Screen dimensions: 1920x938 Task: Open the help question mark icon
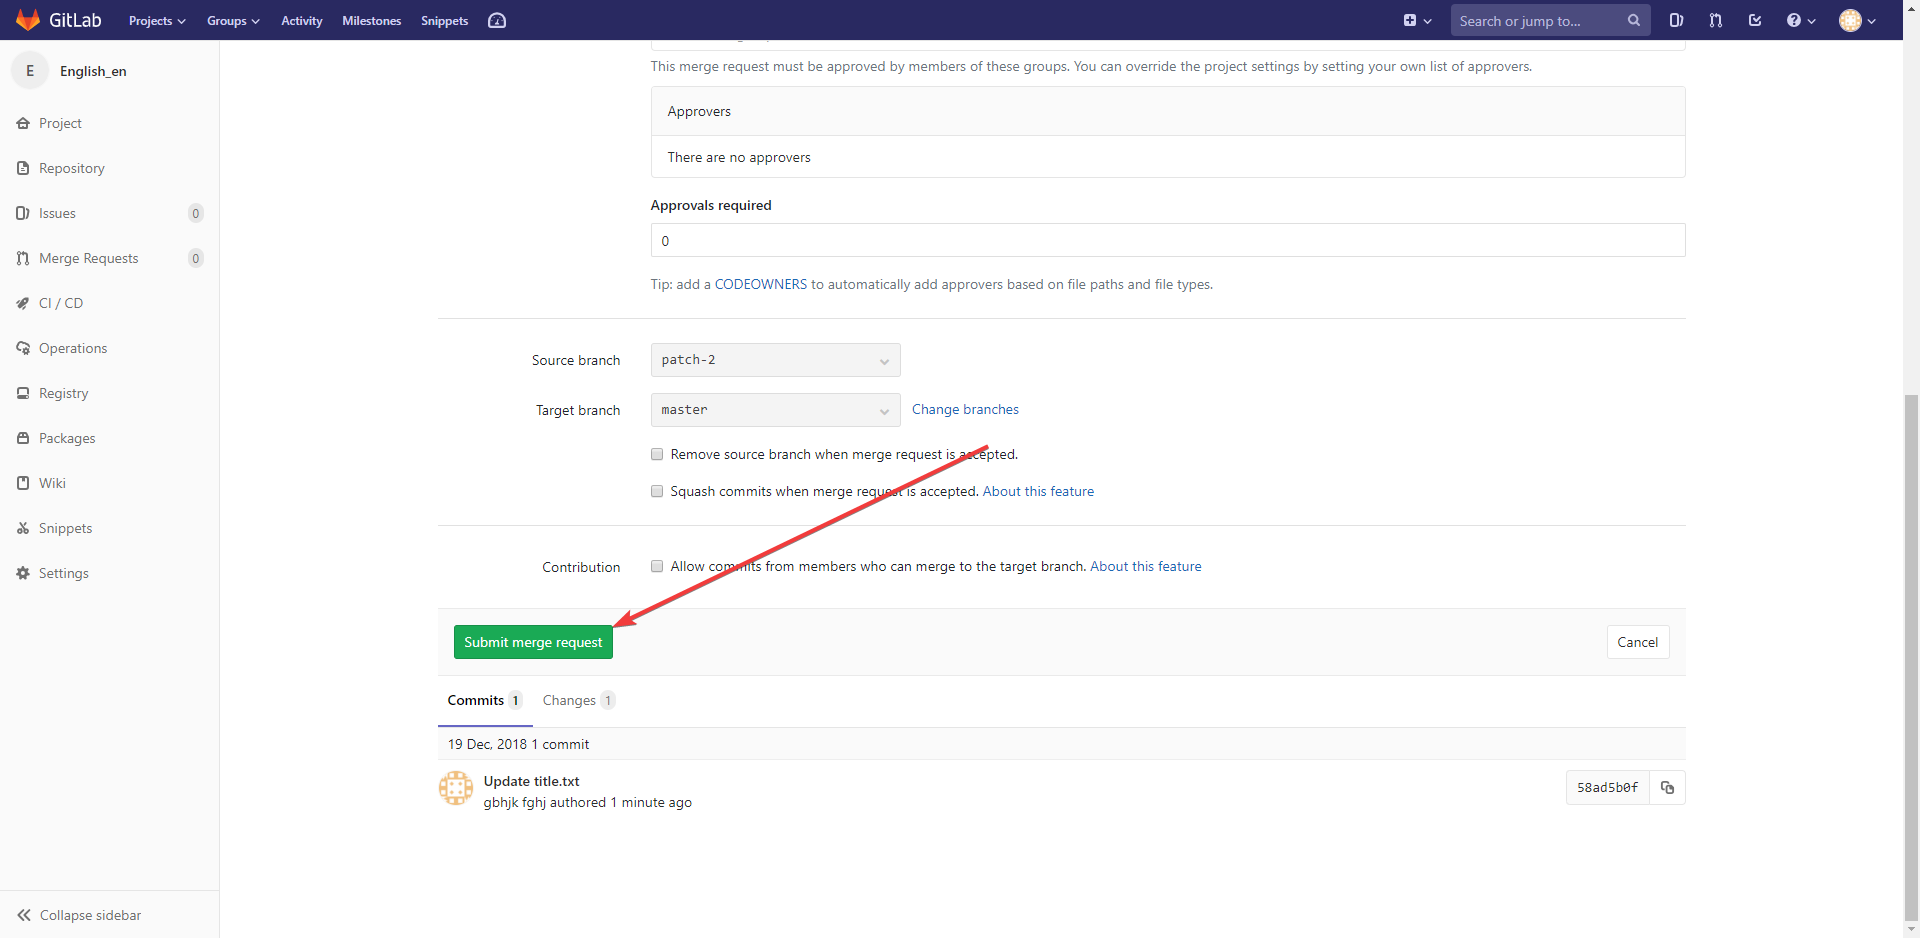coord(1794,20)
